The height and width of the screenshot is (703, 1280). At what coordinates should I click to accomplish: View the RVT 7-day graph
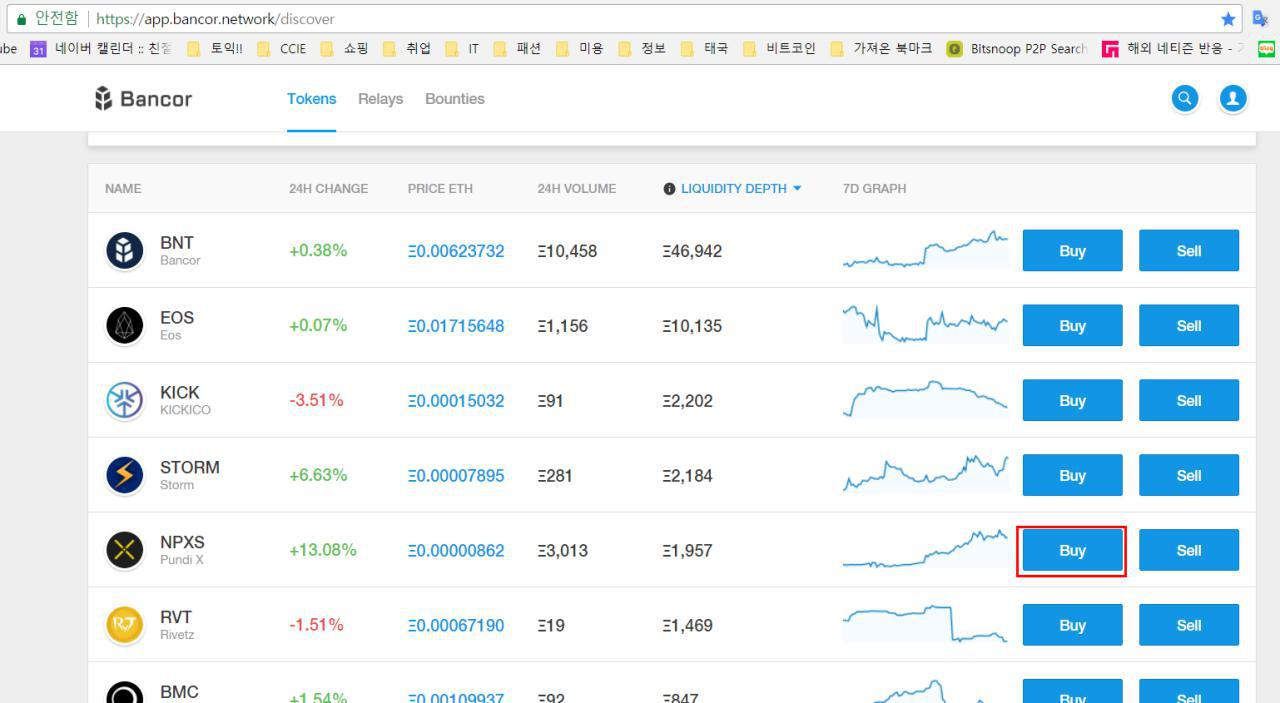(x=925, y=624)
